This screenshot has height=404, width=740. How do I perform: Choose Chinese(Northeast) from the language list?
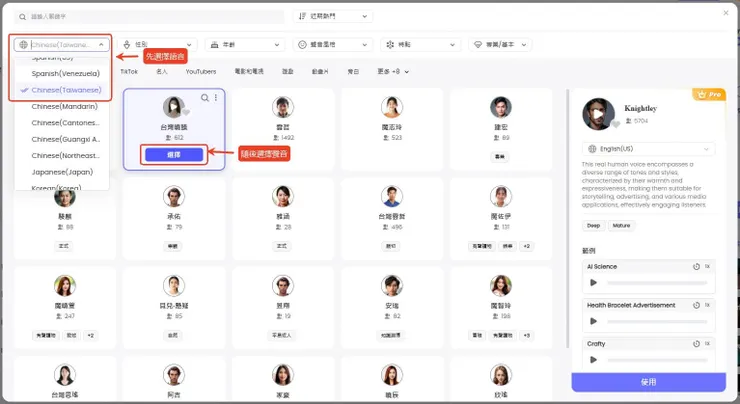point(62,155)
